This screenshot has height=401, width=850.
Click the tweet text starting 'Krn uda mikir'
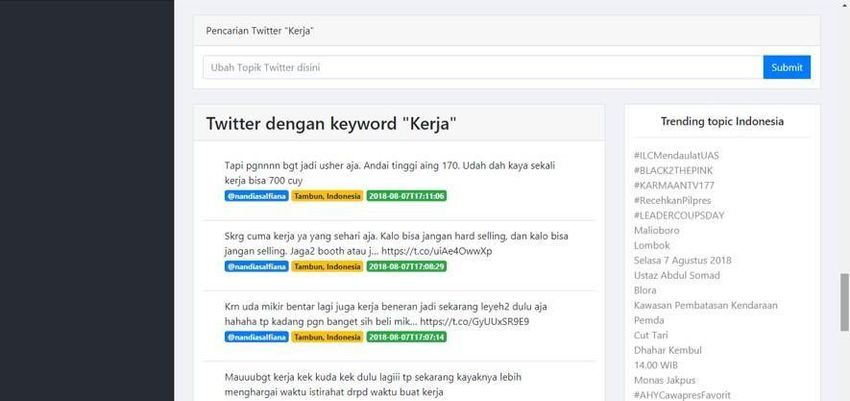[385, 314]
